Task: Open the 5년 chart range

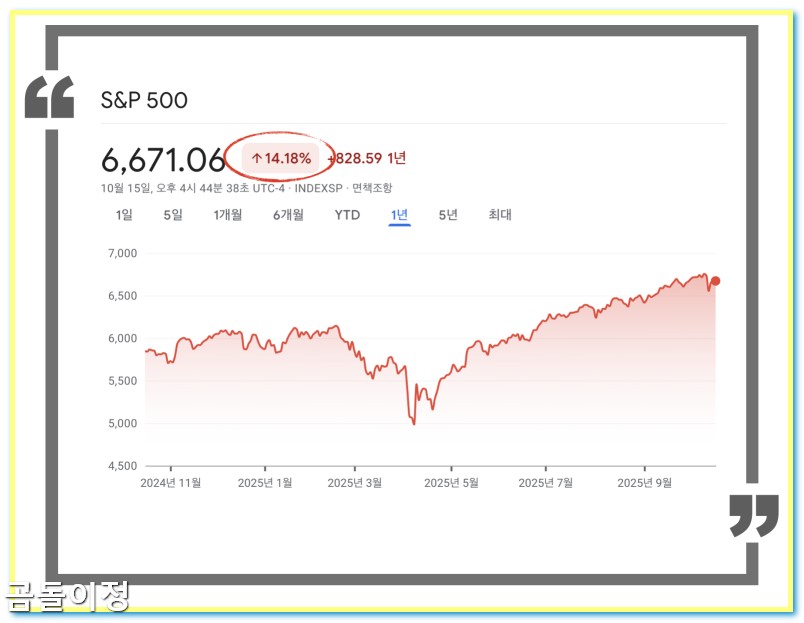Action: pyautogui.click(x=447, y=215)
